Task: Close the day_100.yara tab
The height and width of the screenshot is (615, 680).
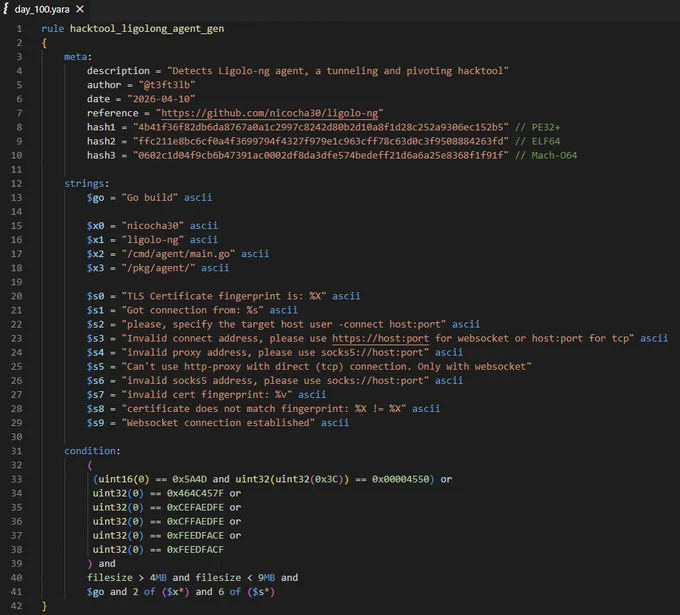Action: tap(80, 9)
